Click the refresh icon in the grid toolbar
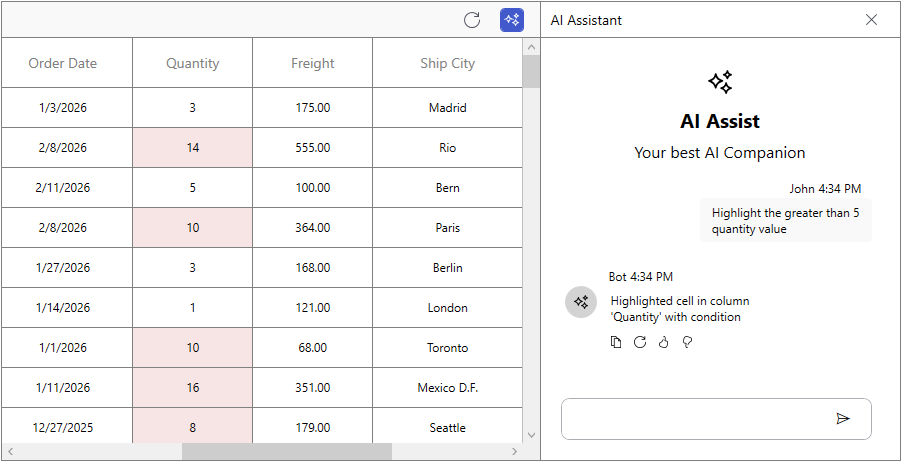 472,20
